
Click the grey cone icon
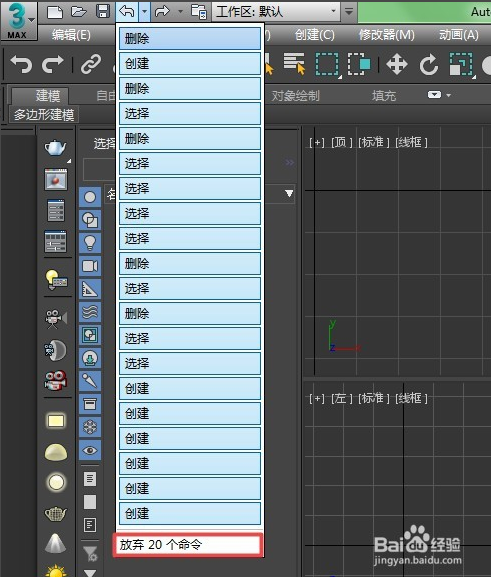pos(56,544)
